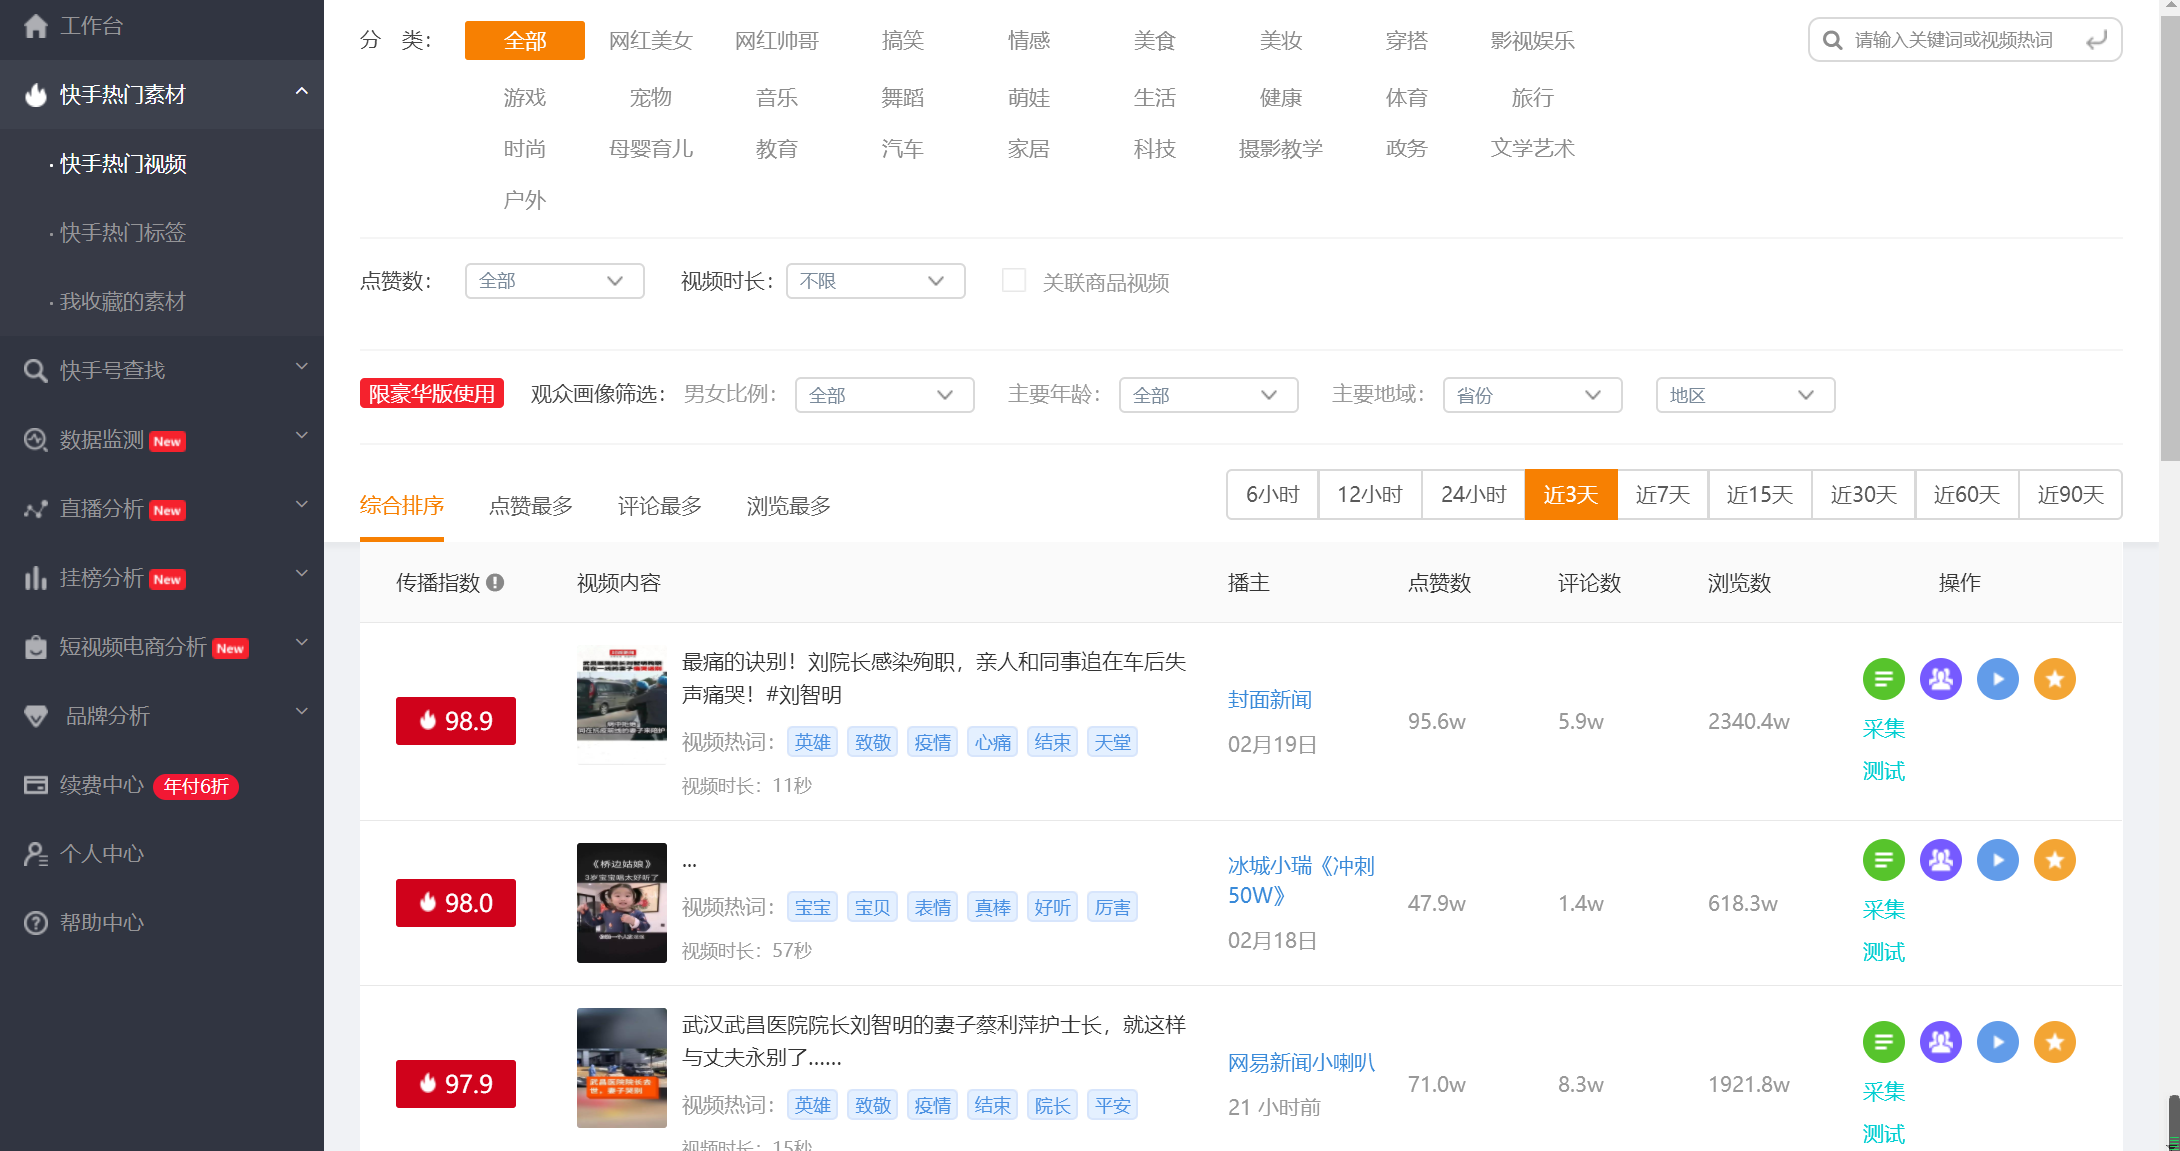Click the orange star/favorite icon for first video
Viewport: 2180px width, 1151px height.
(2055, 679)
